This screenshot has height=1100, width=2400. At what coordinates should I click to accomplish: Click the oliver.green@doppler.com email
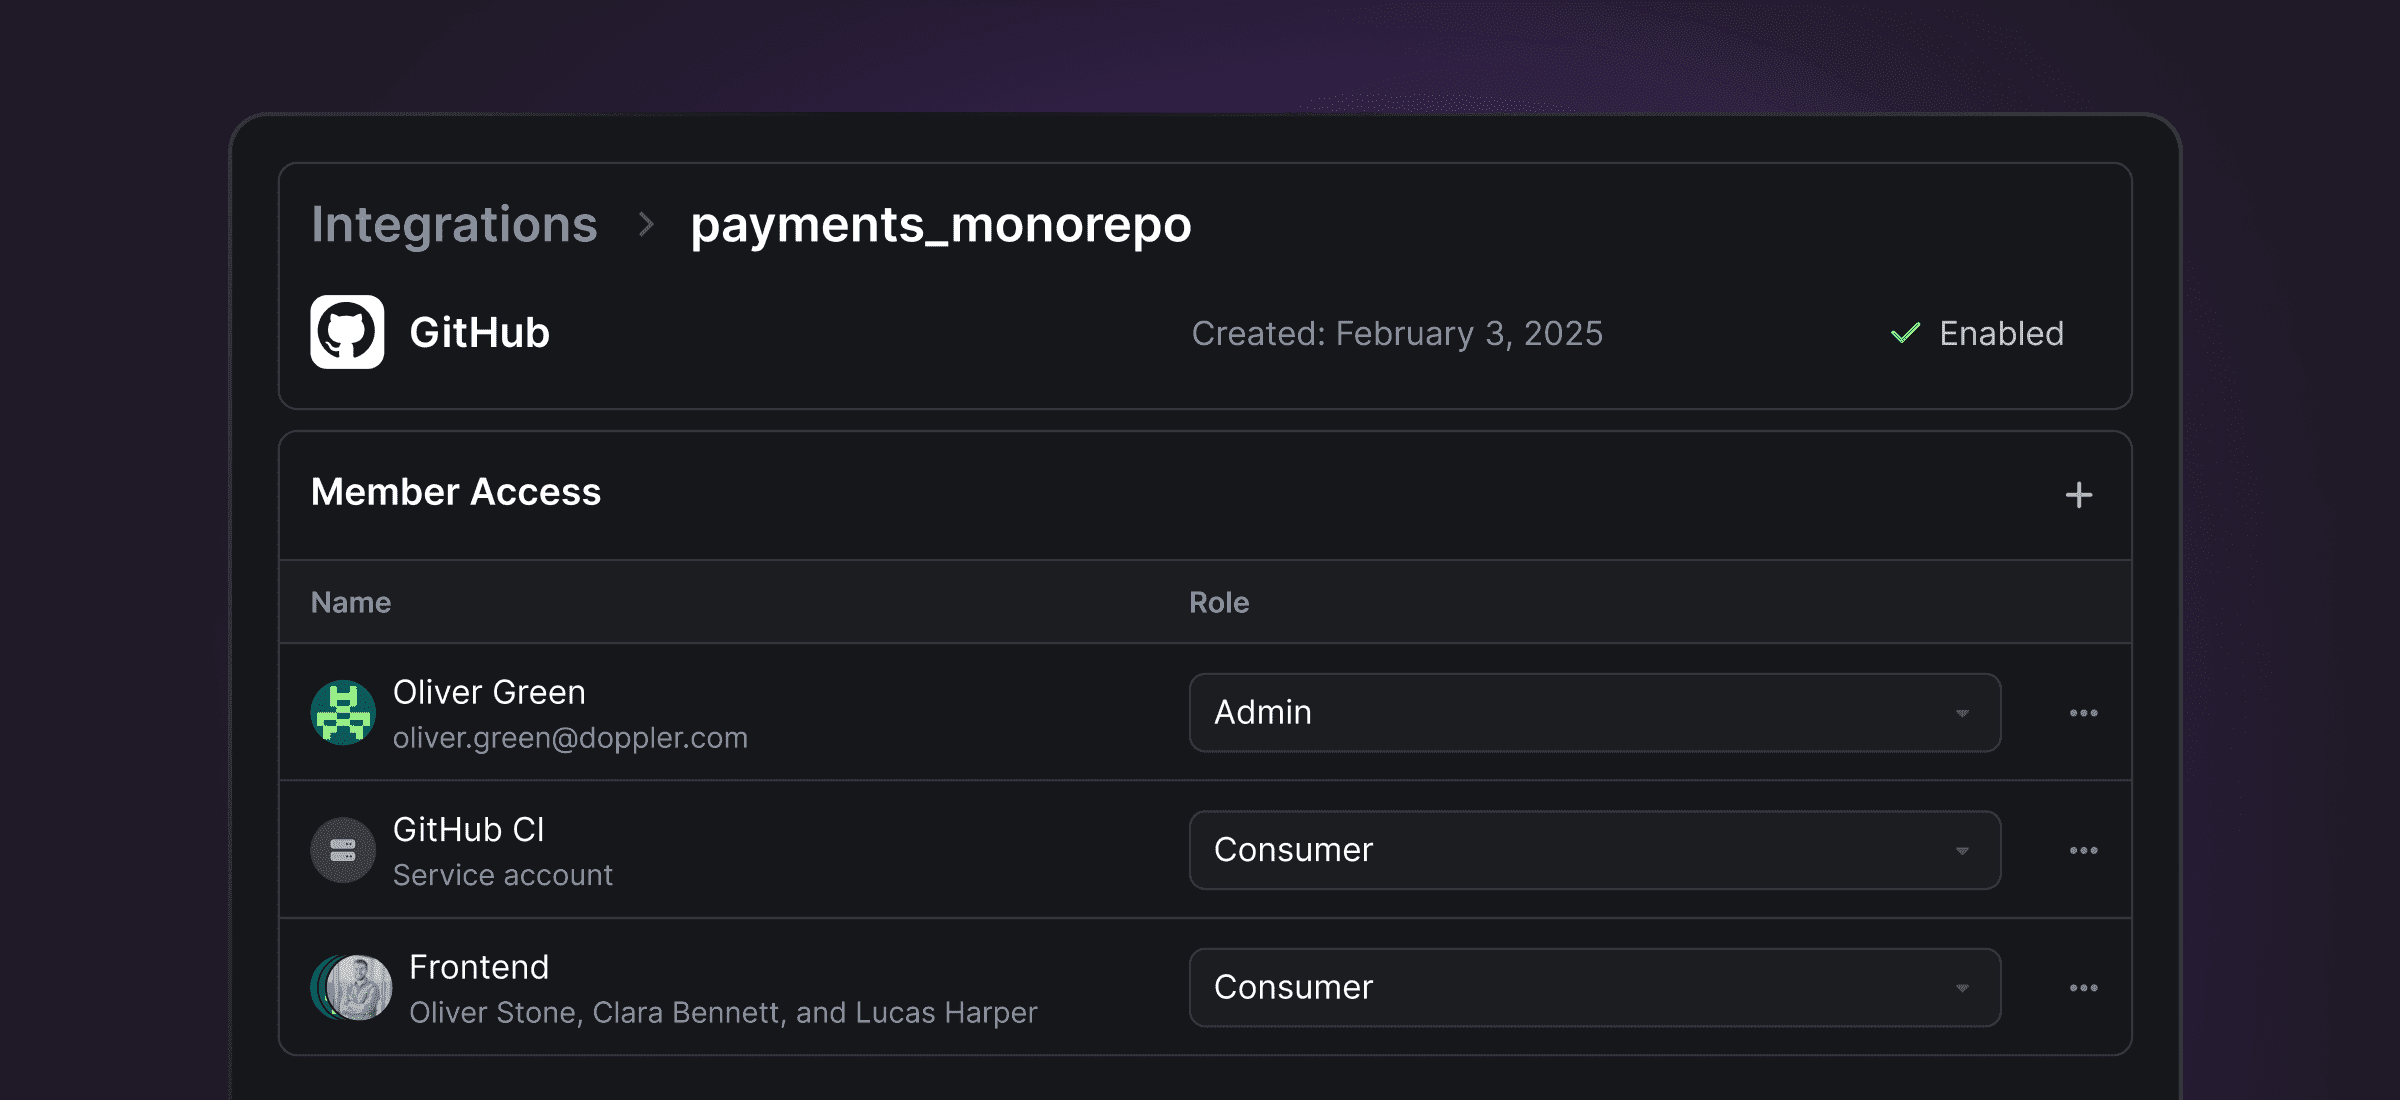[570, 738]
